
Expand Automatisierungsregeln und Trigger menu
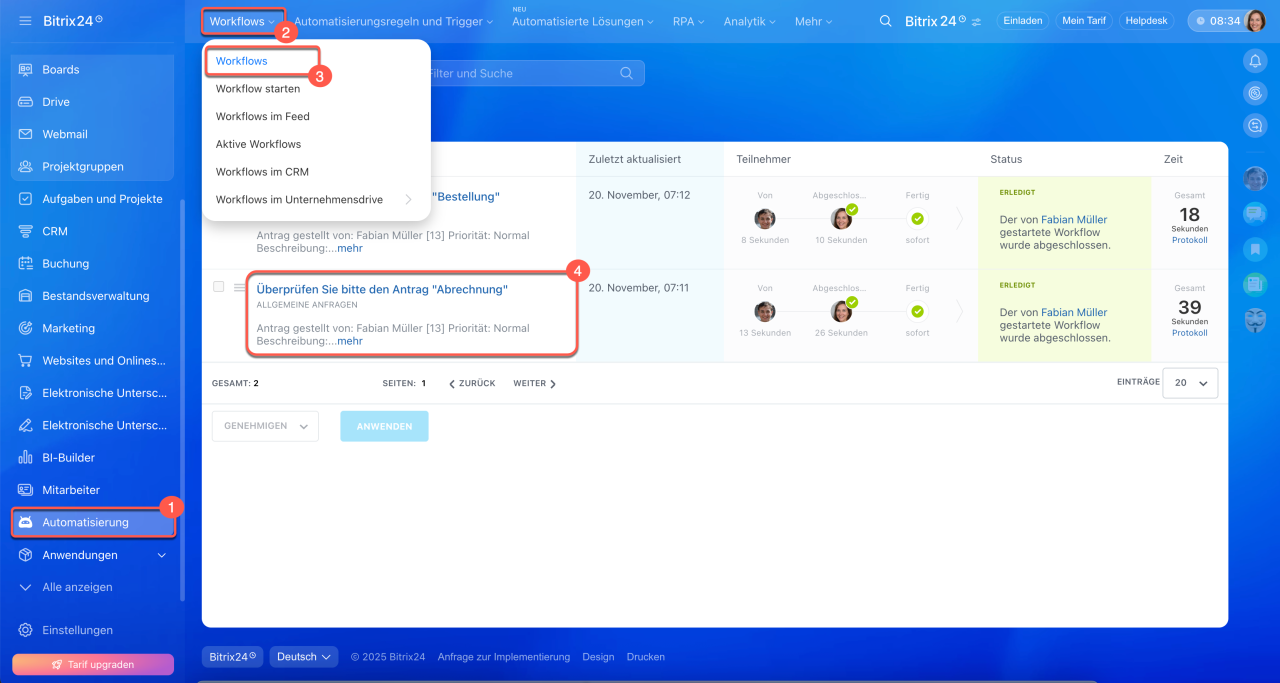click(x=393, y=22)
